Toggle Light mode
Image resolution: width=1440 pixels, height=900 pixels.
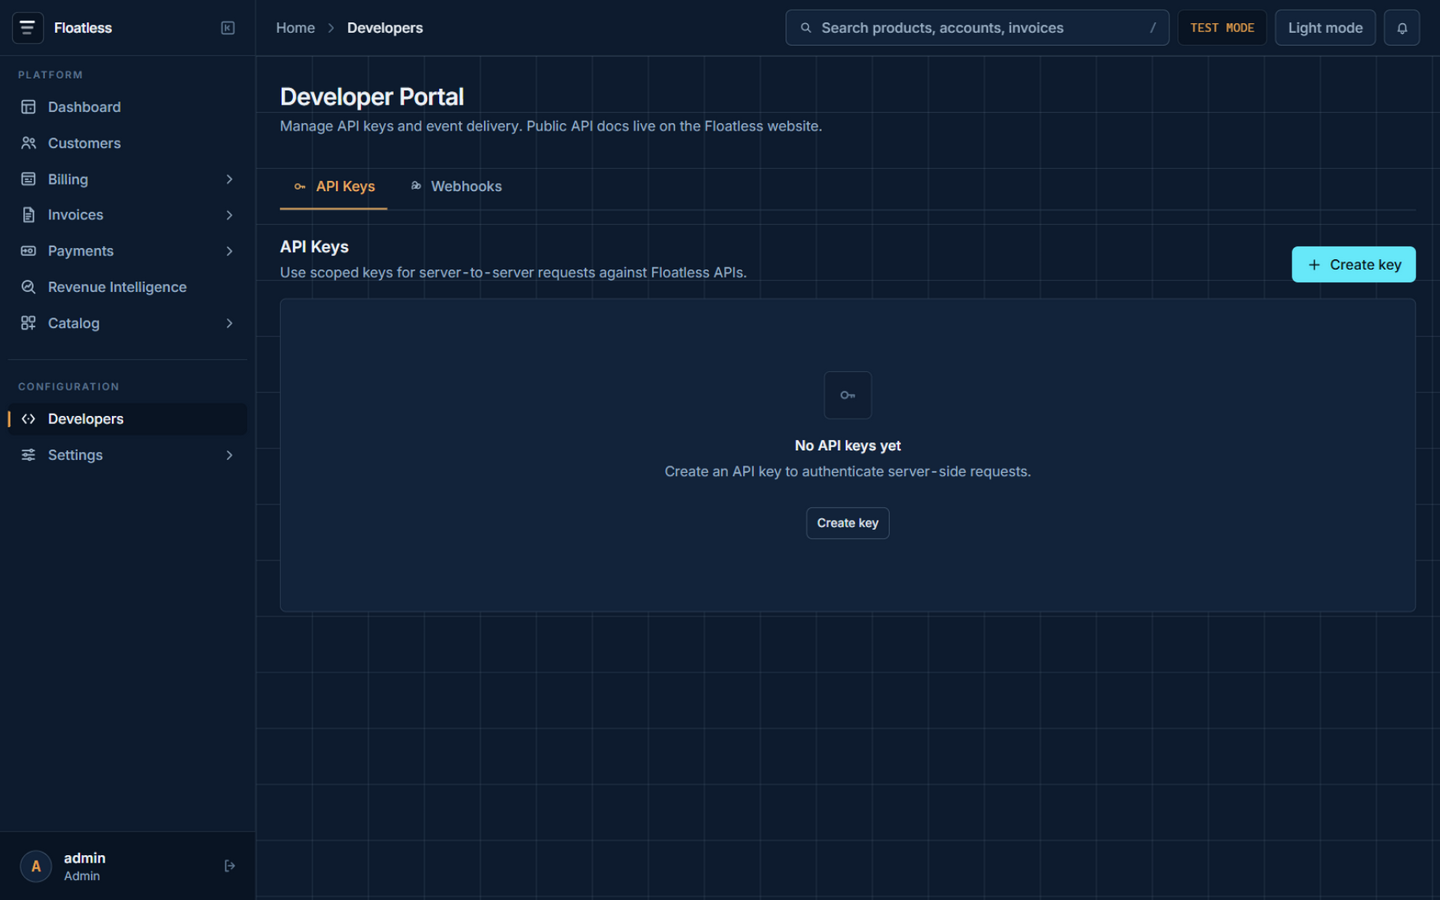tap(1325, 28)
